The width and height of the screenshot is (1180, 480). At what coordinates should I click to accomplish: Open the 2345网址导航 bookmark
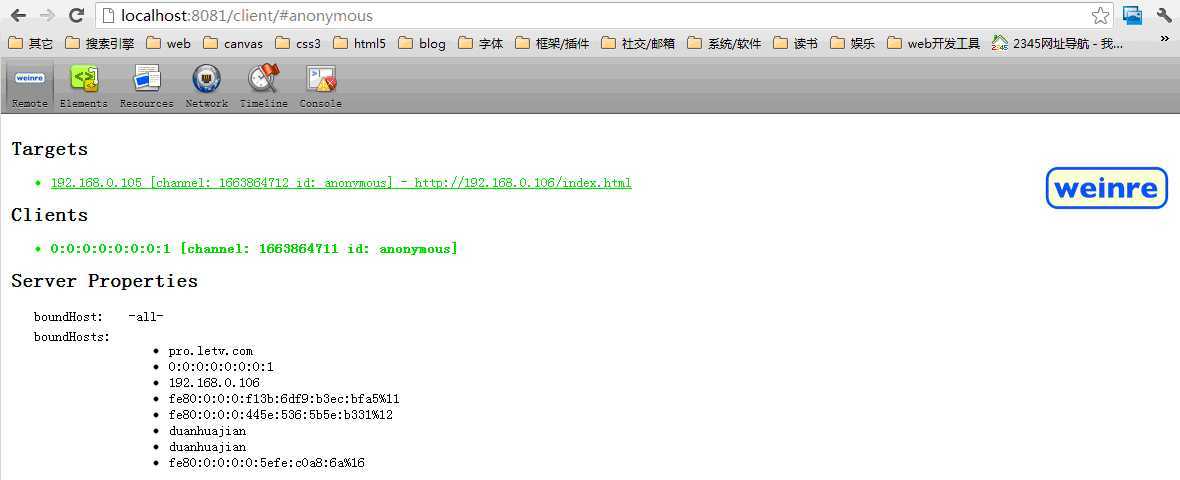tap(1057, 43)
